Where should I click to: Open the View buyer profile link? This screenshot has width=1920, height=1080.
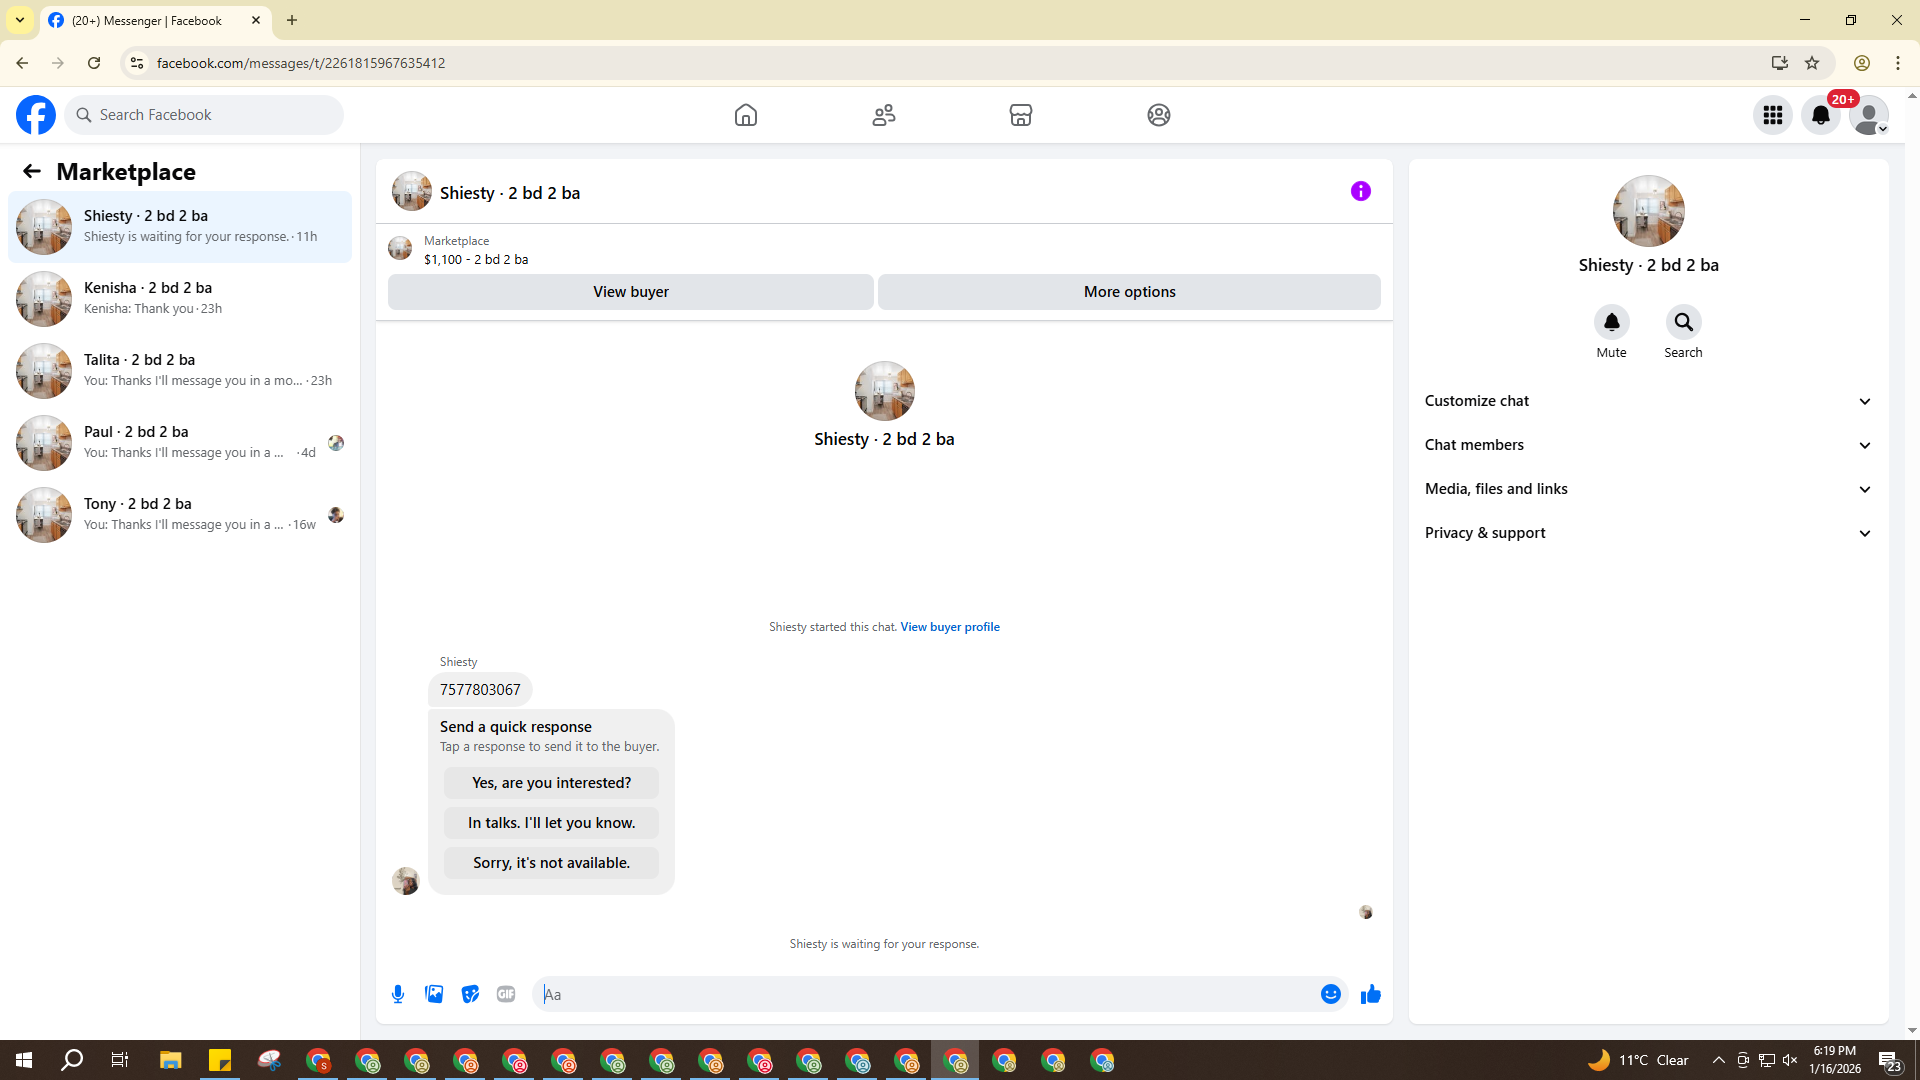(x=949, y=627)
